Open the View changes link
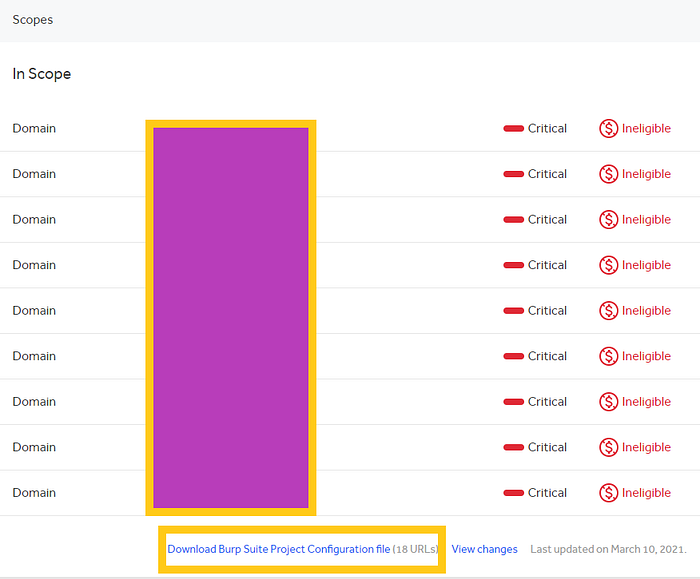 click(x=484, y=549)
